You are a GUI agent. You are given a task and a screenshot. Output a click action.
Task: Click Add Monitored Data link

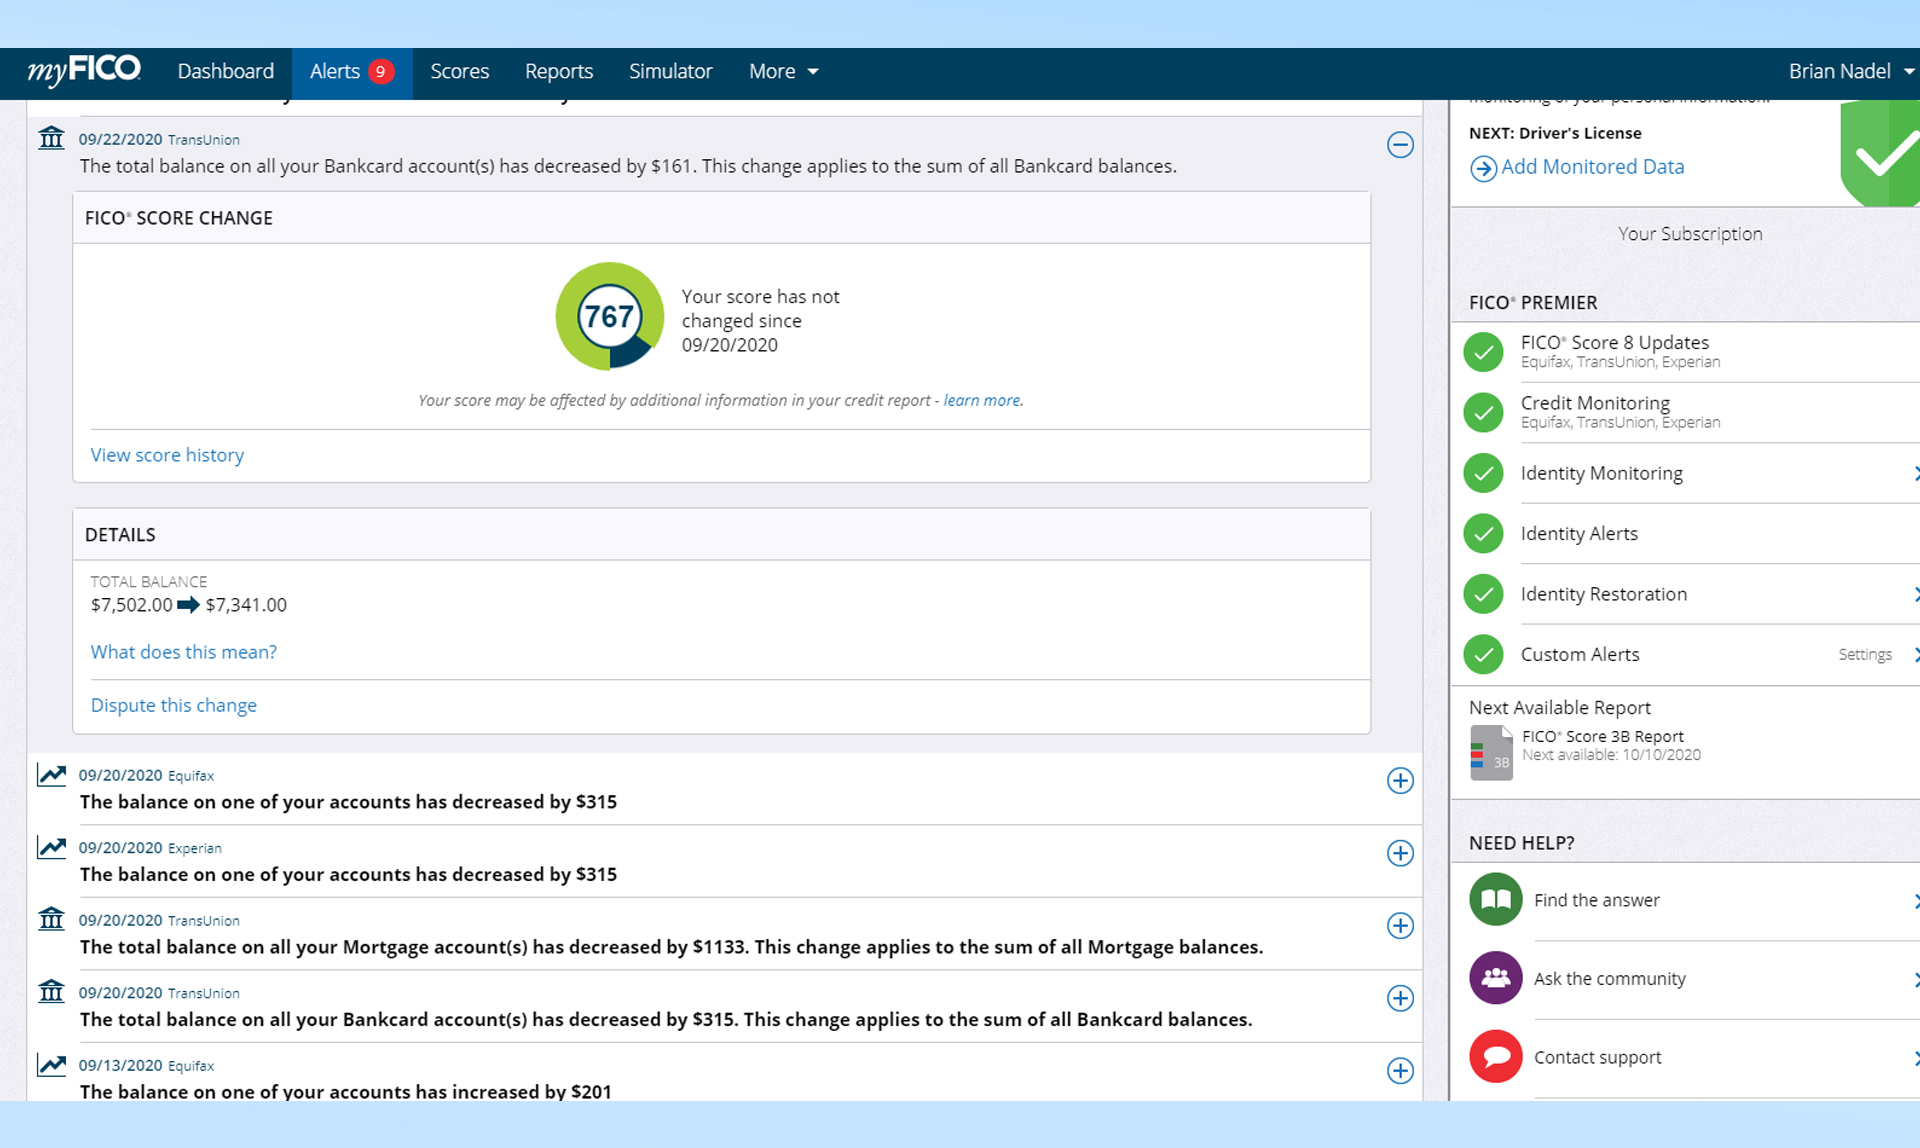[x=1592, y=167]
